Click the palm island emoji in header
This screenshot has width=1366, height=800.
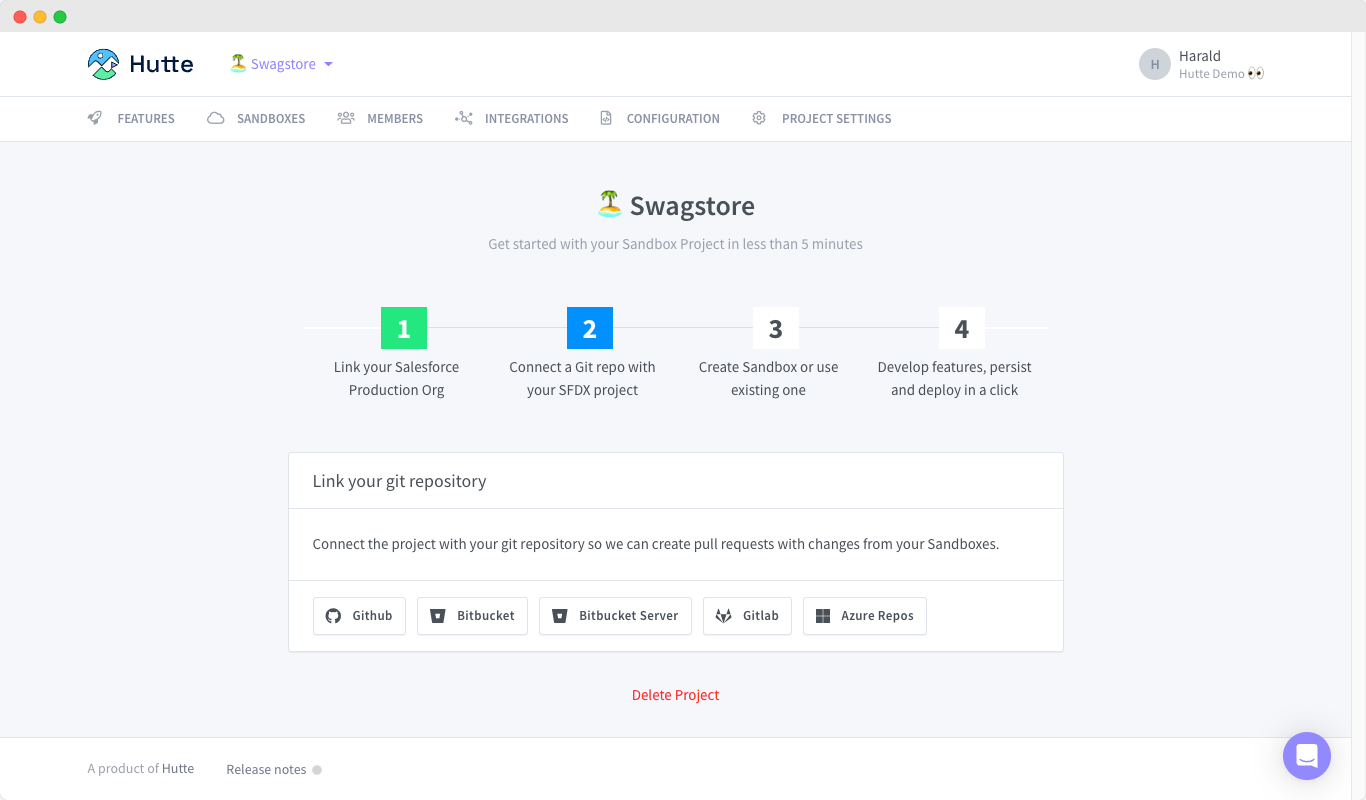click(x=238, y=63)
